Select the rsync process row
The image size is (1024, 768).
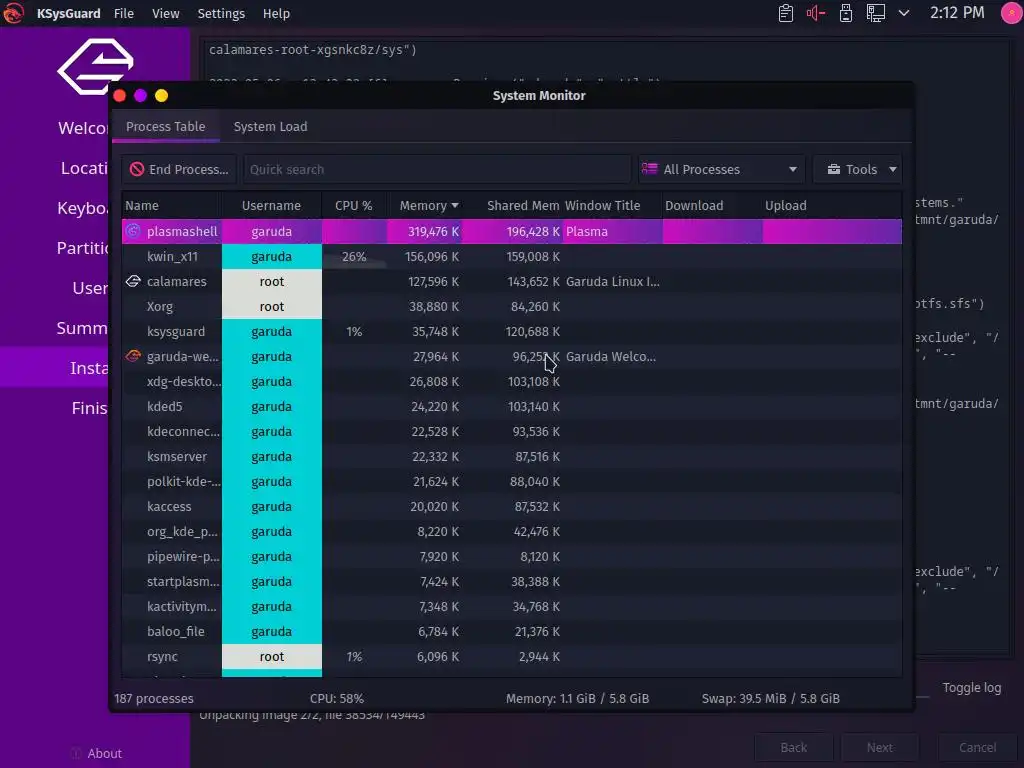pyautogui.click(x=511, y=656)
